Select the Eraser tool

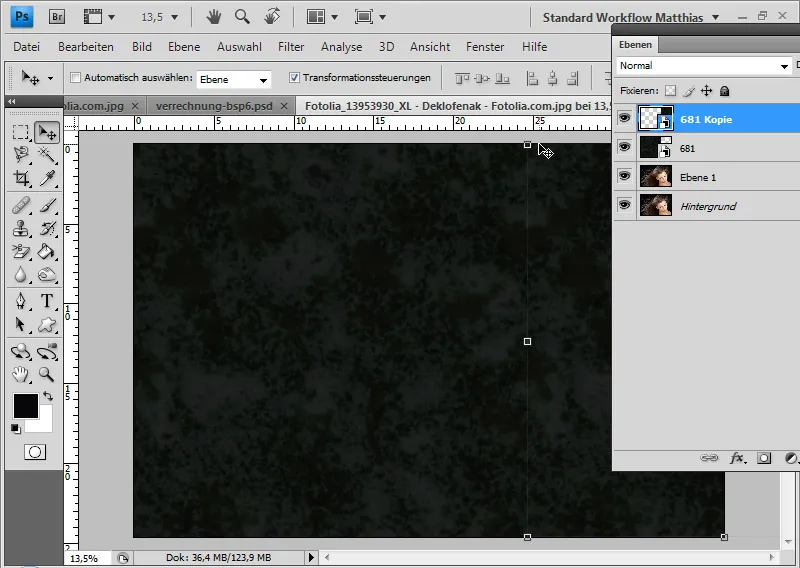20,251
